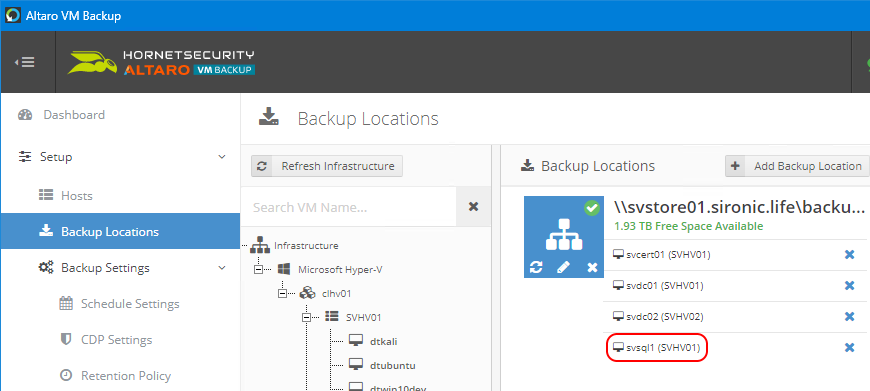
Task: Open the Dashboard page
Action: pos(74,115)
